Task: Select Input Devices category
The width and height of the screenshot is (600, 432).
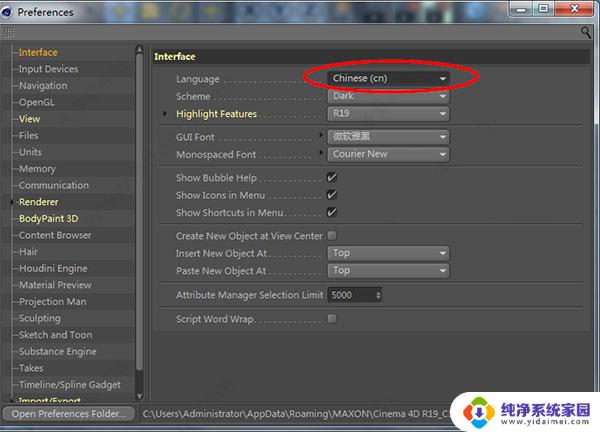Action: (x=48, y=69)
